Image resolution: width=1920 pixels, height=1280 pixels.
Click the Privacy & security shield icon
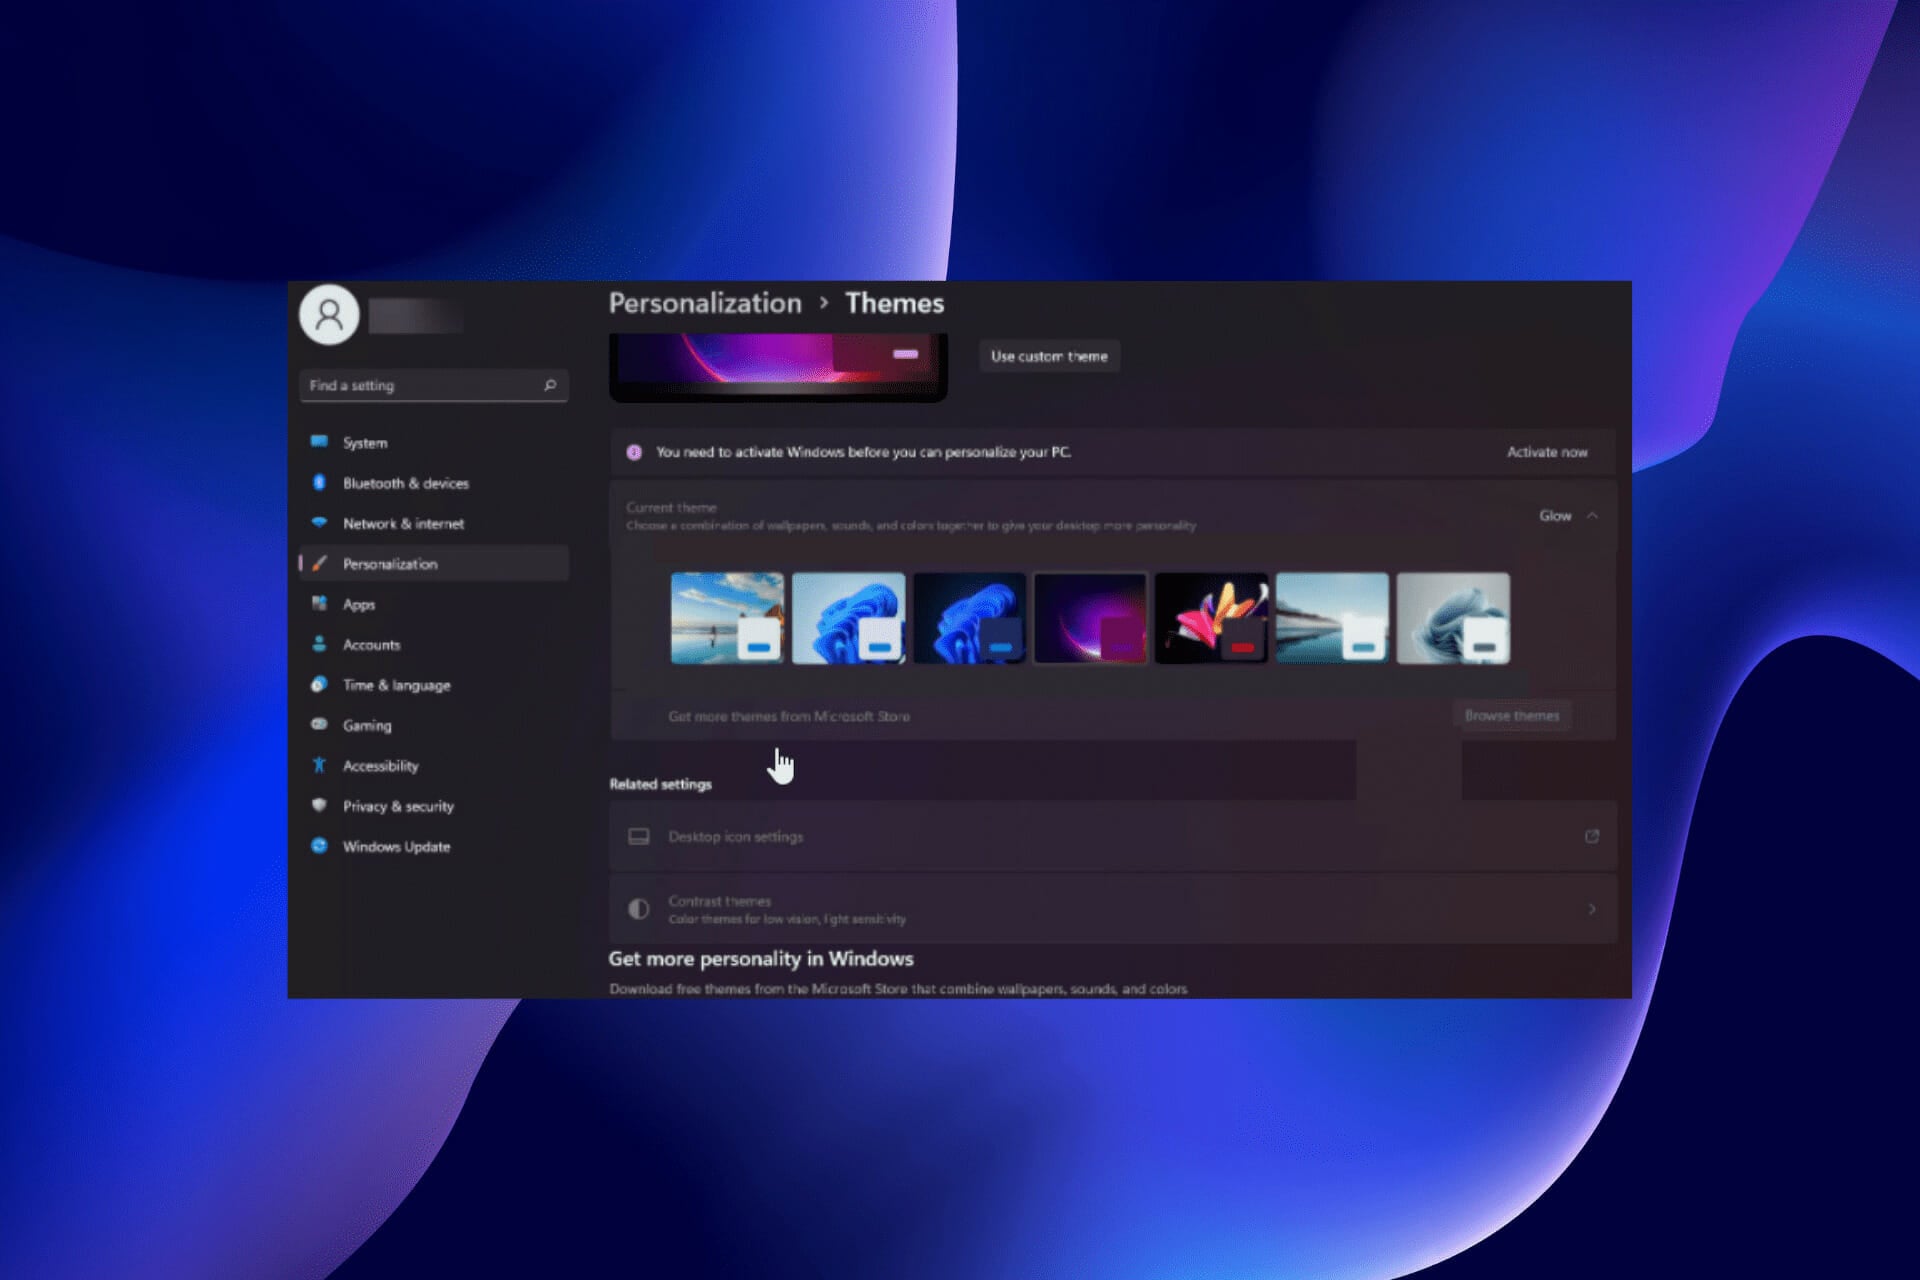pyautogui.click(x=319, y=806)
